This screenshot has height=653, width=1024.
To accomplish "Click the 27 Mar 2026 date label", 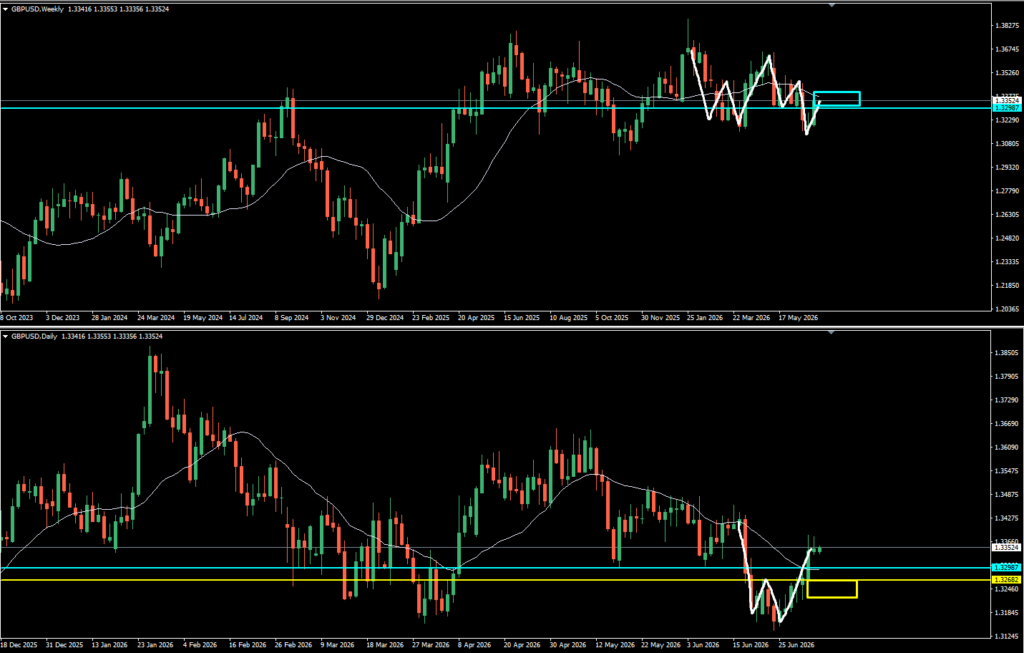I will [431, 645].
